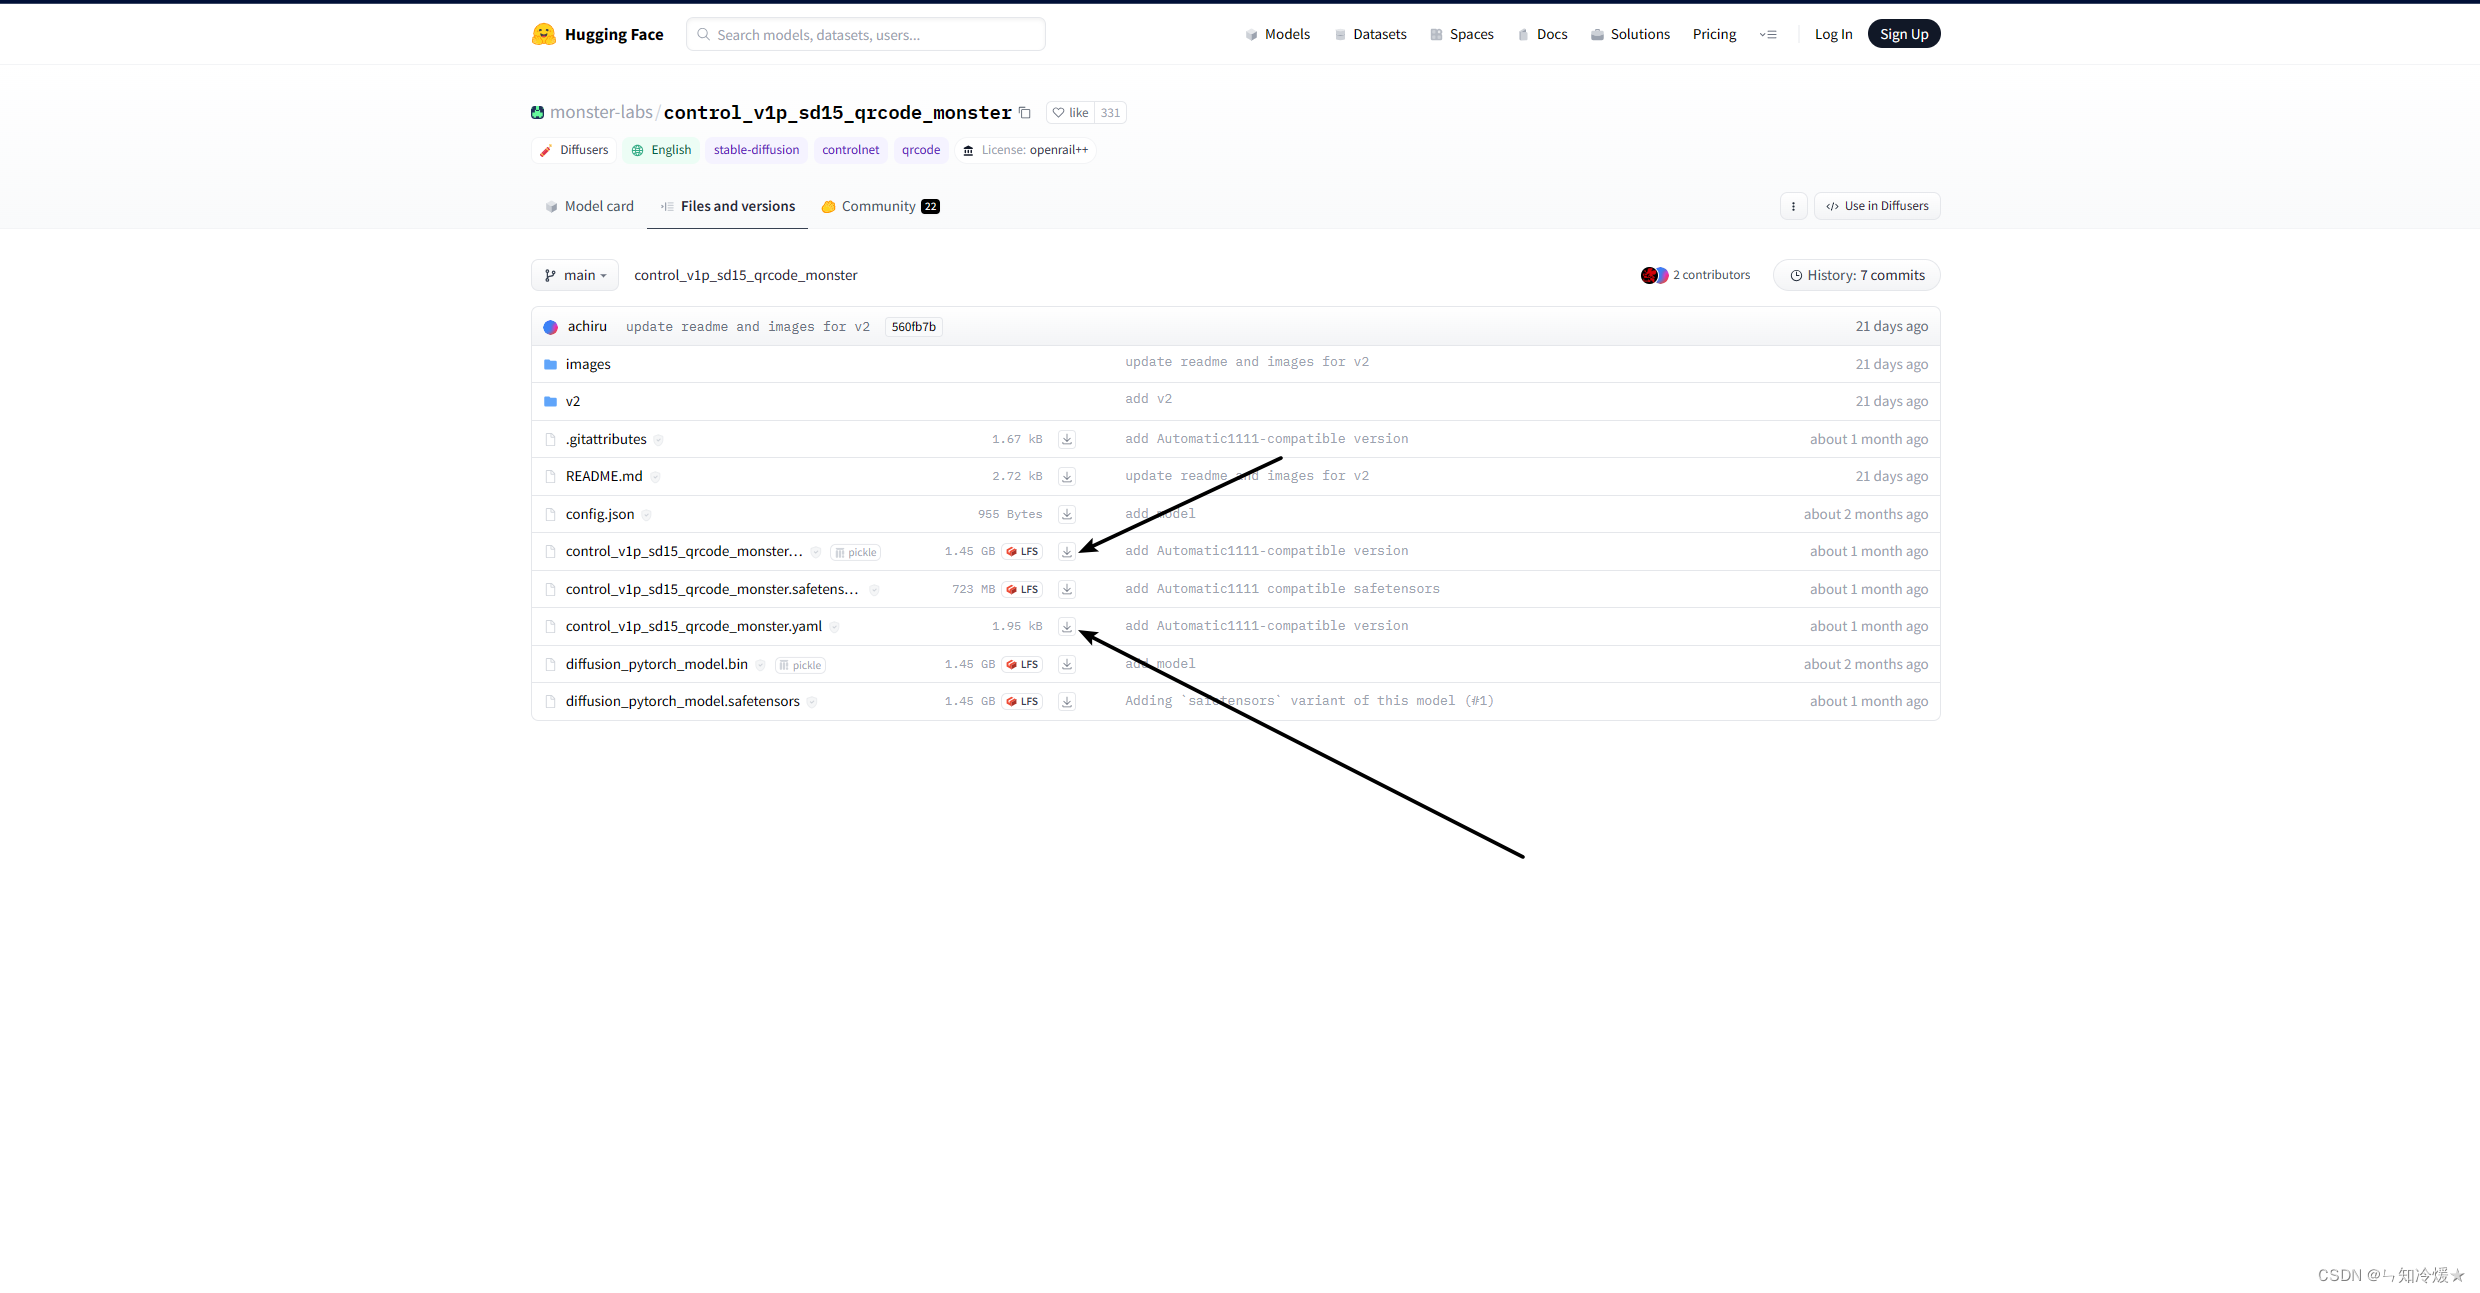Download diffusion_pytorch_model.bin file
The width and height of the screenshot is (2480, 1293).
pyautogui.click(x=1067, y=664)
